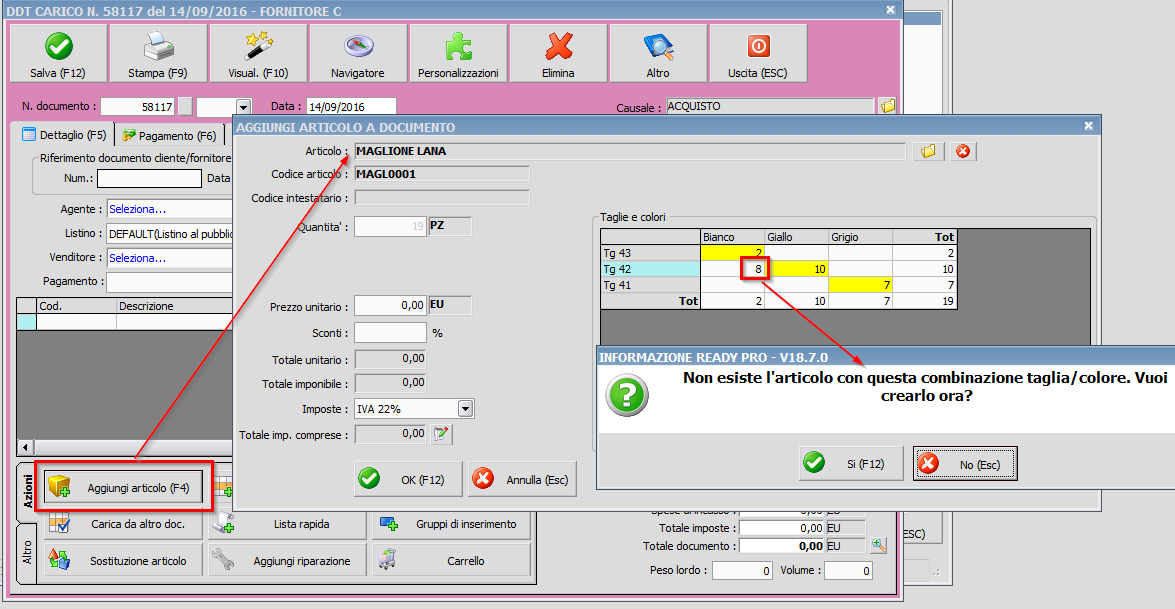
Task: Click the N. documento field
Action: (138, 106)
